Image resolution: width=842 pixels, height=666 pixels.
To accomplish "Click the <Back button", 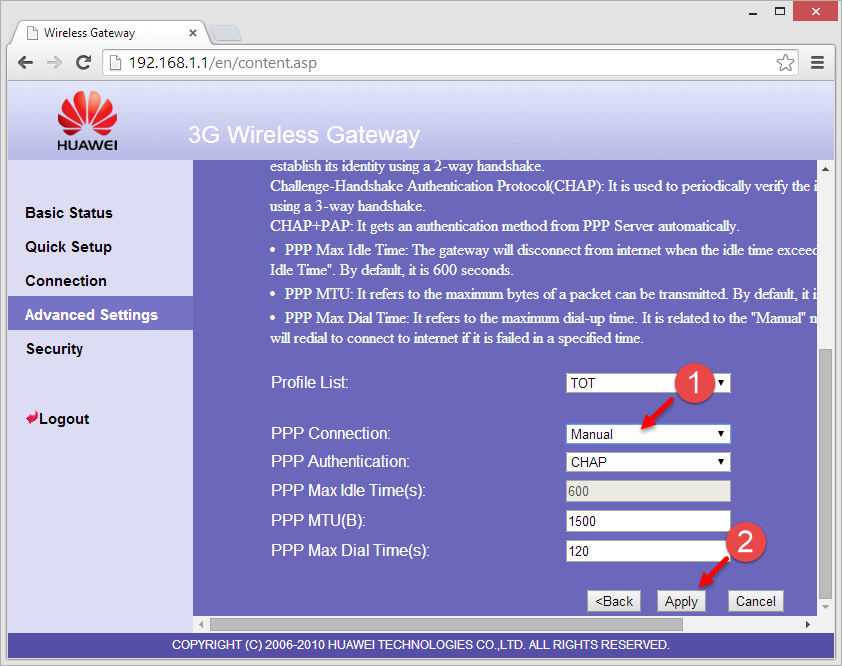I will [614, 601].
